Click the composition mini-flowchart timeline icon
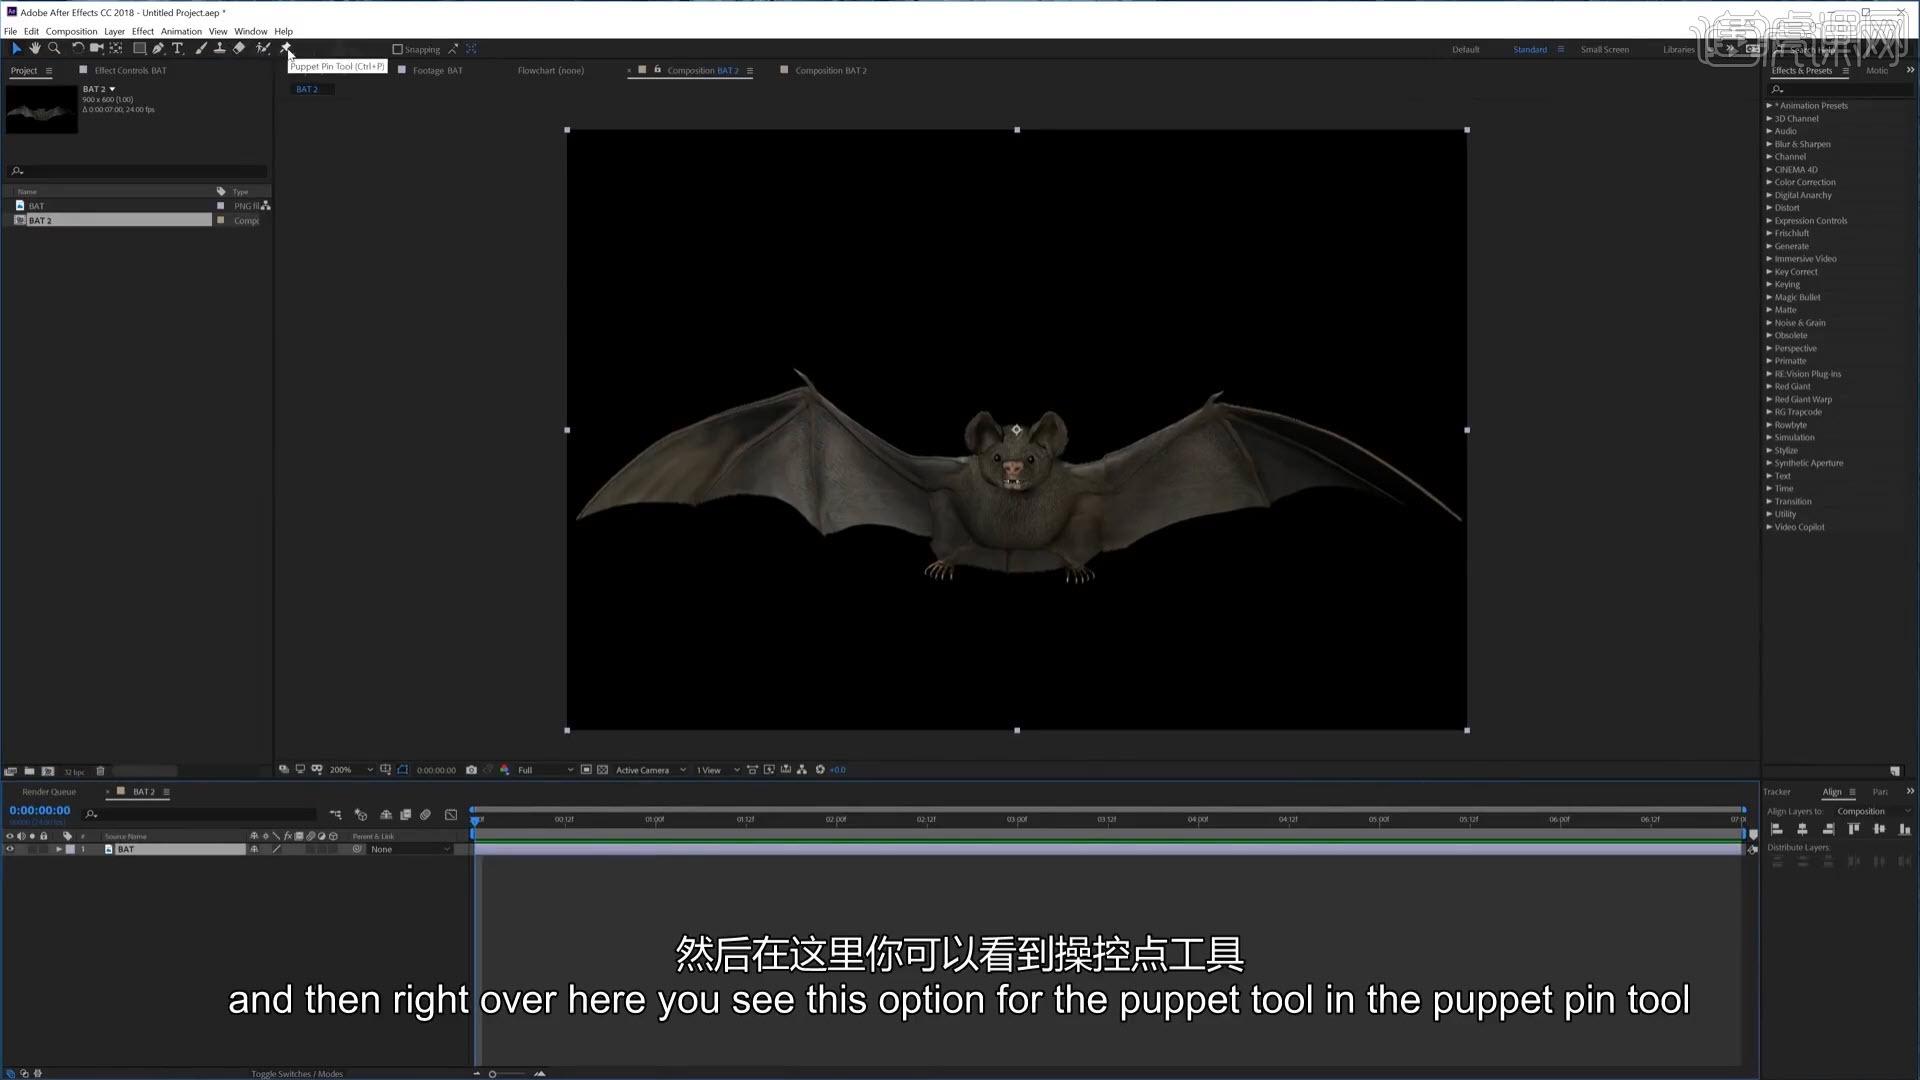This screenshot has height=1080, width=1920. pyautogui.click(x=335, y=815)
